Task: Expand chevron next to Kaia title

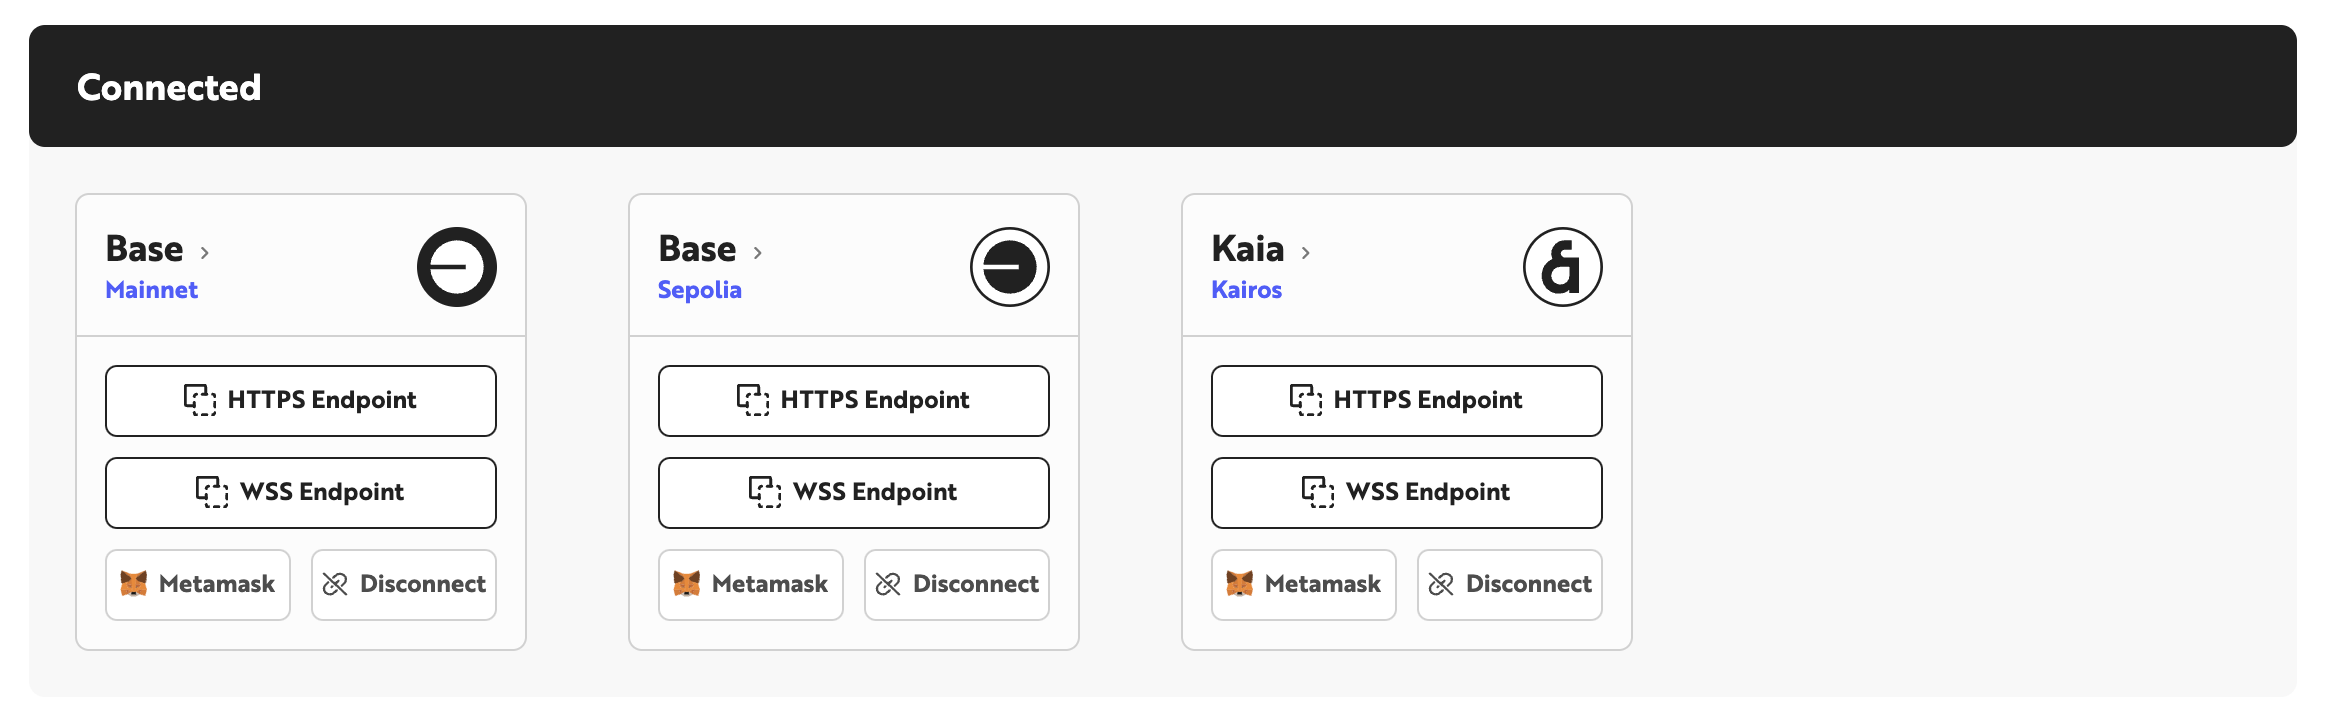Action: pyautogui.click(x=1305, y=253)
